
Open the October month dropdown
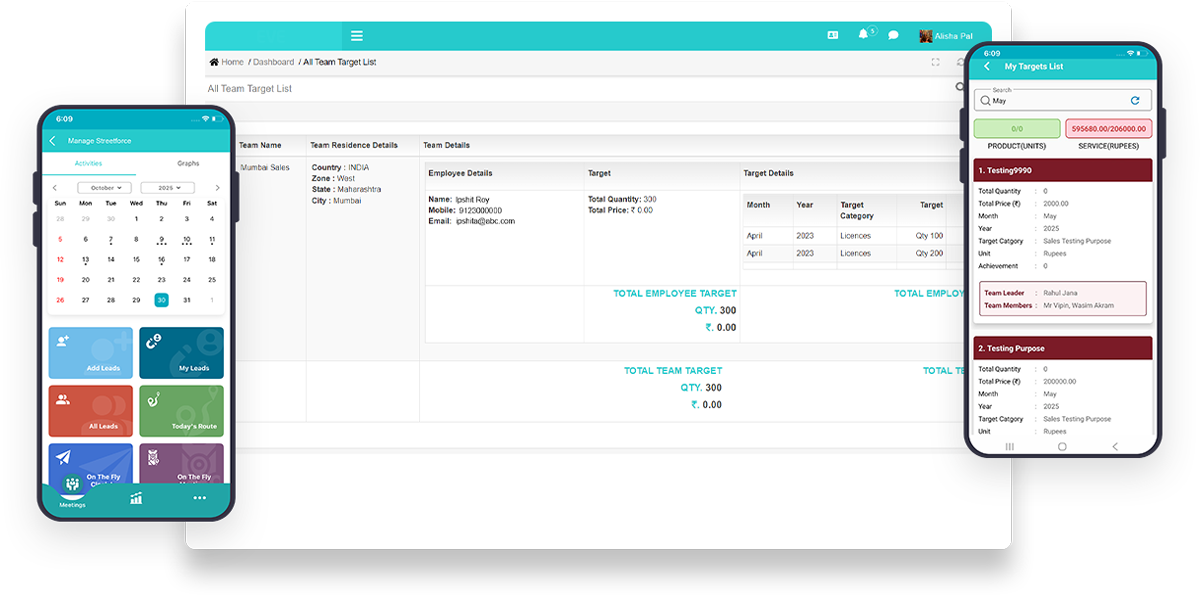point(105,188)
